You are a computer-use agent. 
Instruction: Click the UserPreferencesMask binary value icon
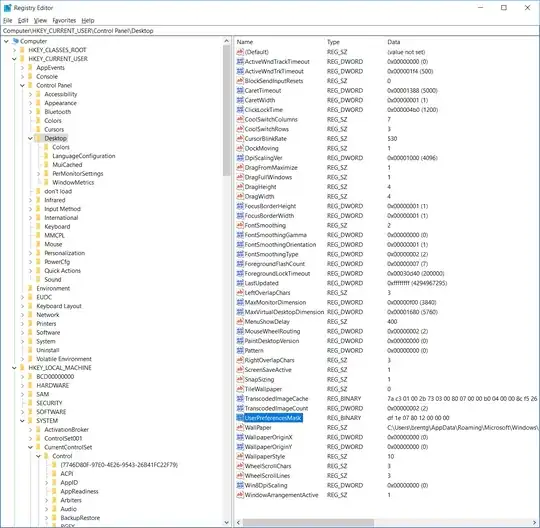coord(240,418)
